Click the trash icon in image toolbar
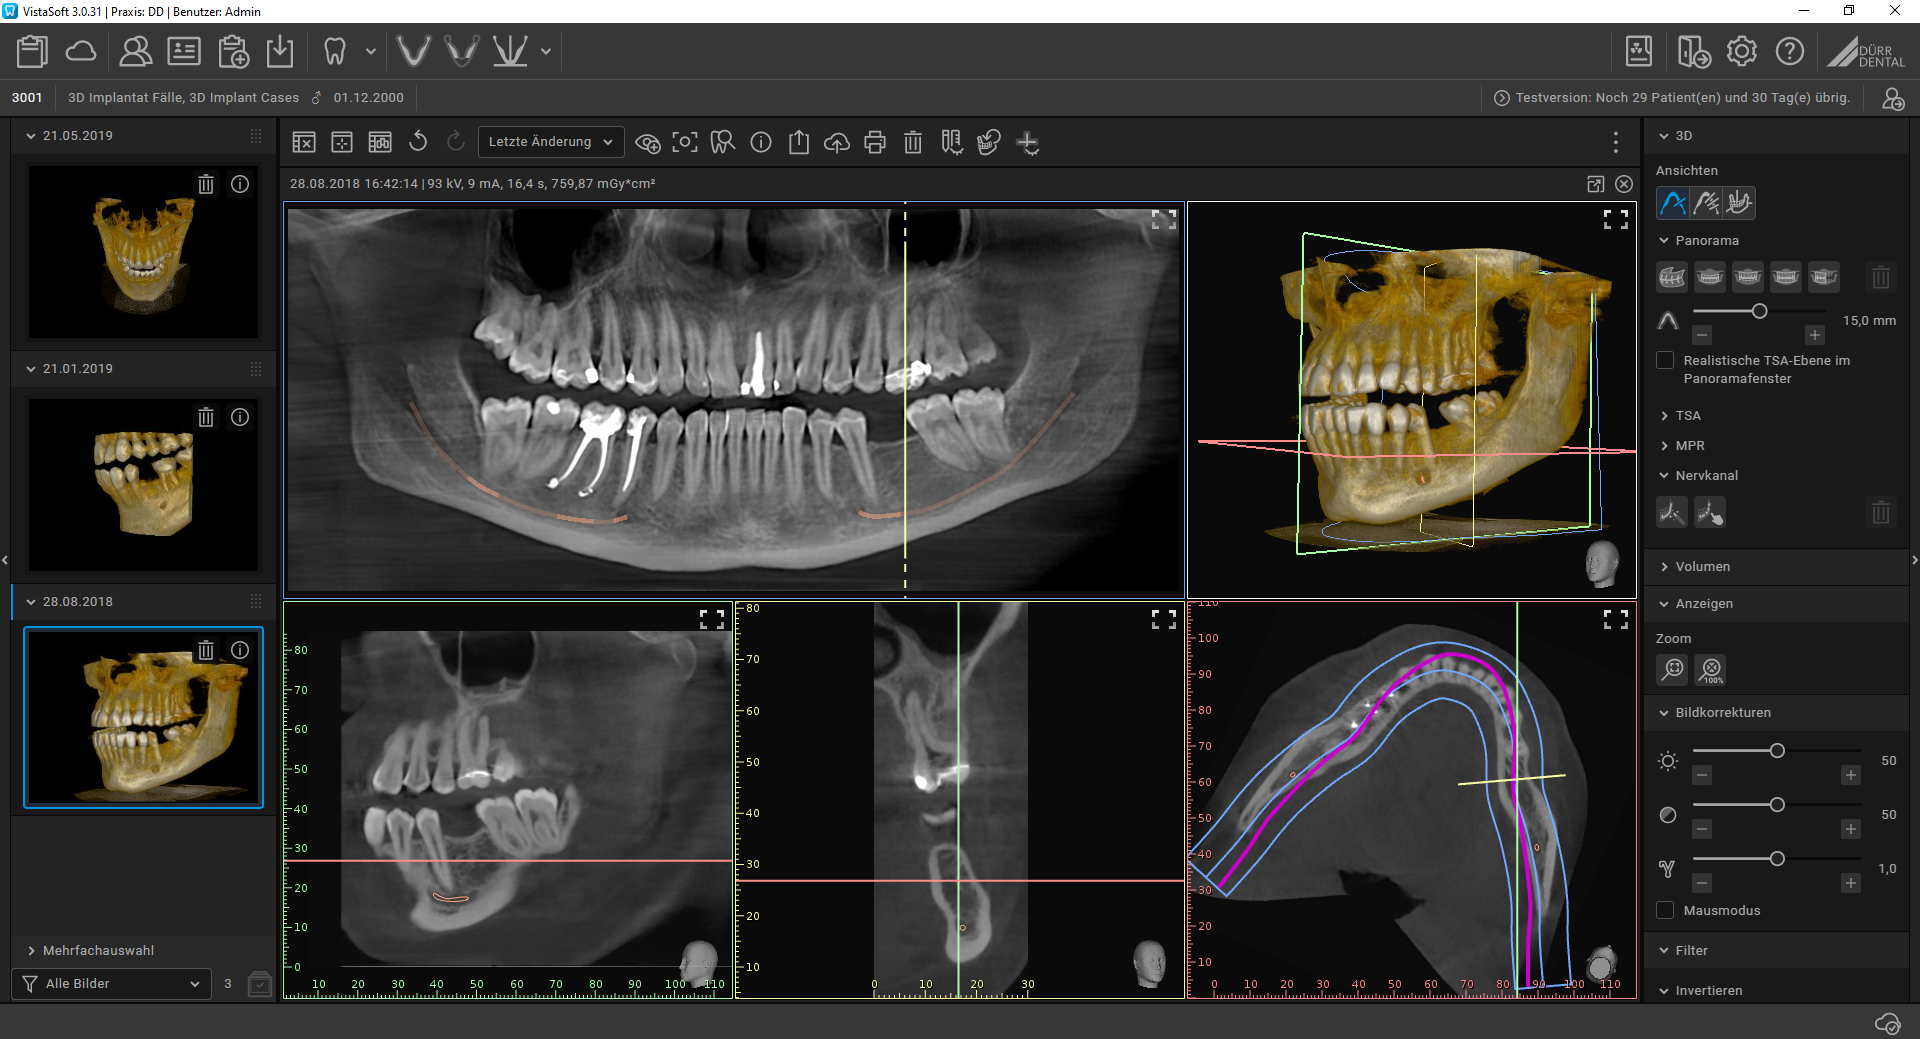1920x1039 pixels. (x=913, y=143)
